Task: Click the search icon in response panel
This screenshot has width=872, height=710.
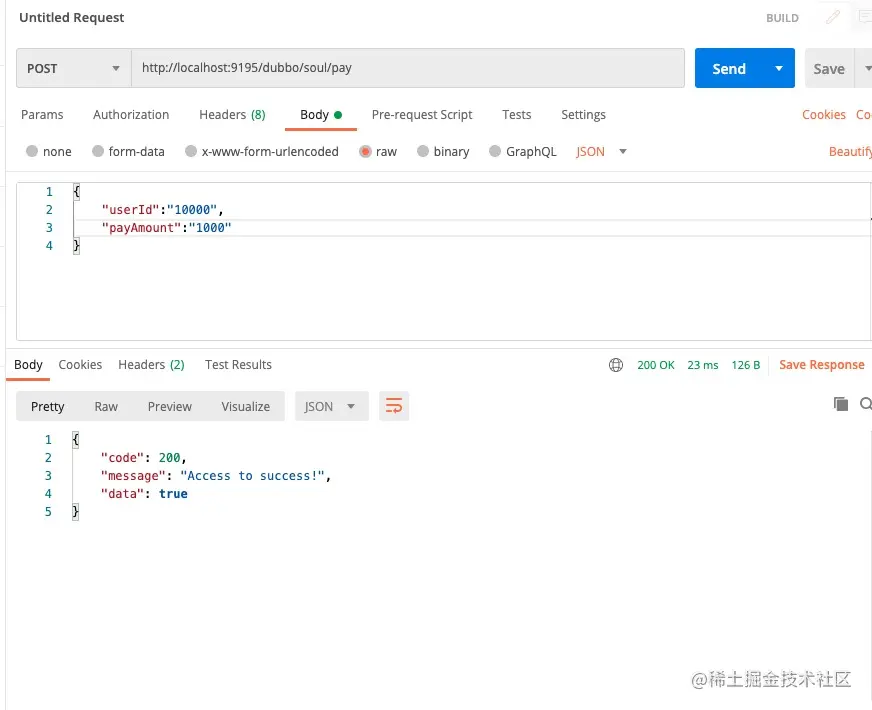Action: [x=865, y=404]
